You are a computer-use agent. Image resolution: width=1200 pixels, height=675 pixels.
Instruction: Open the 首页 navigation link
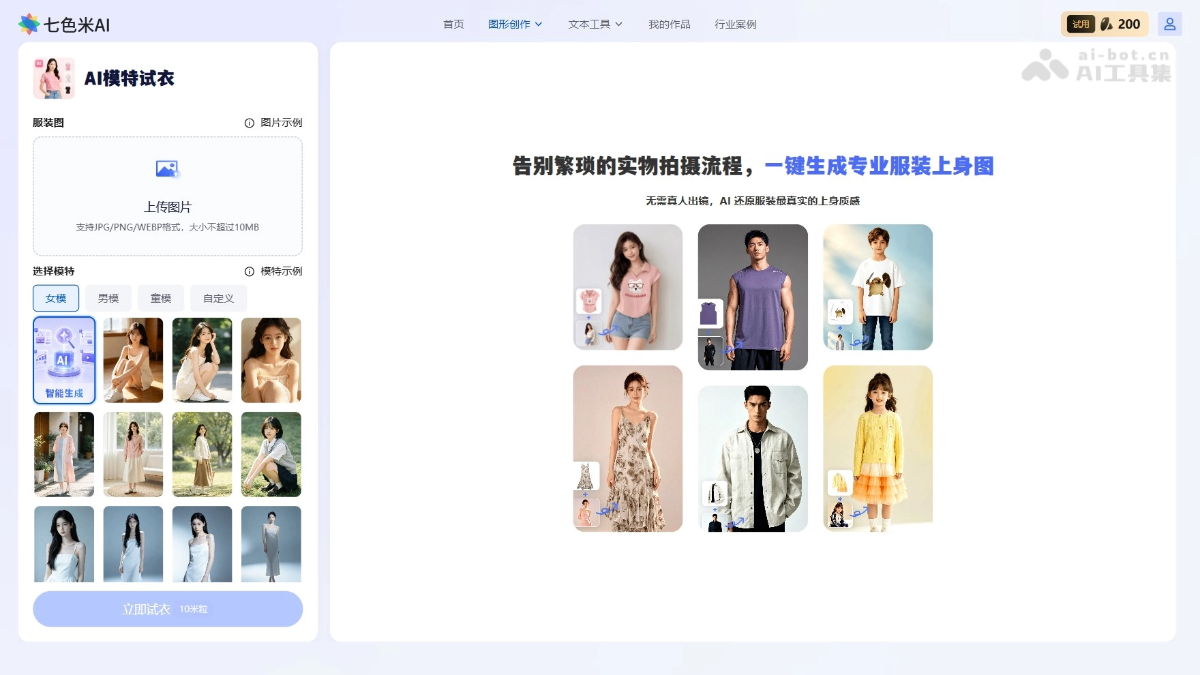[454, 24]
